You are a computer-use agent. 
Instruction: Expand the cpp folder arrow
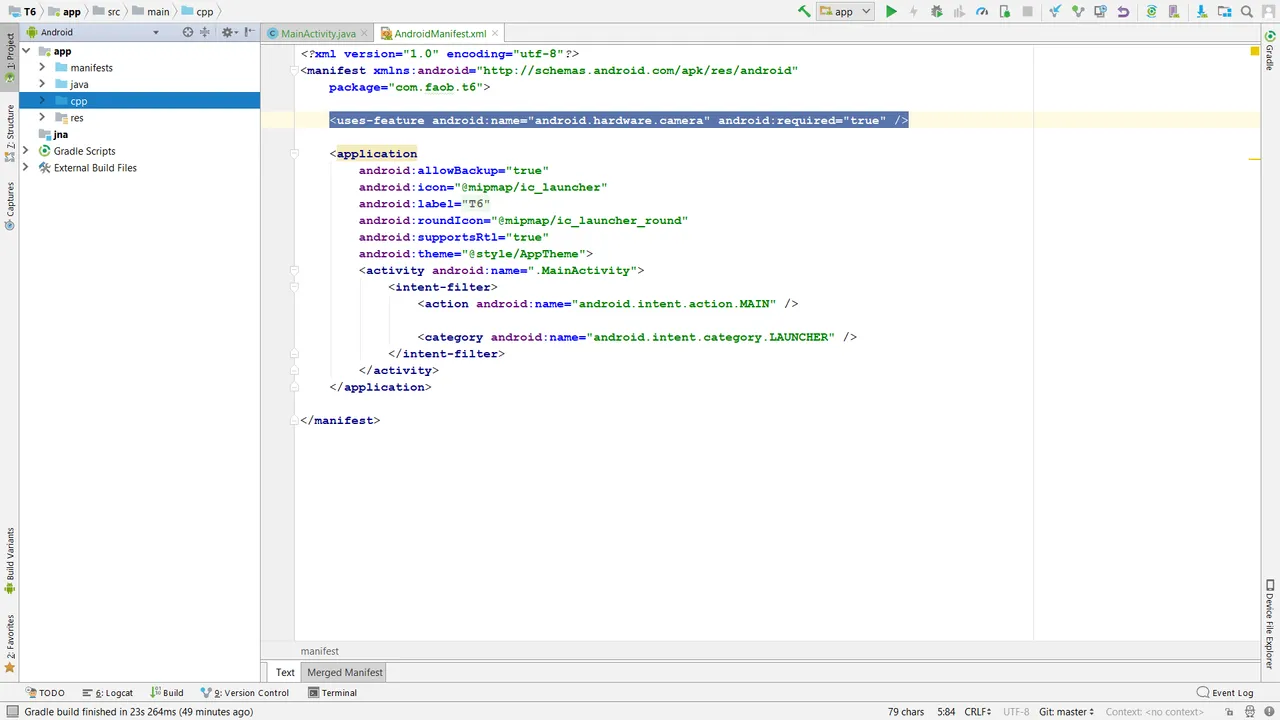(x=42, y=101)
